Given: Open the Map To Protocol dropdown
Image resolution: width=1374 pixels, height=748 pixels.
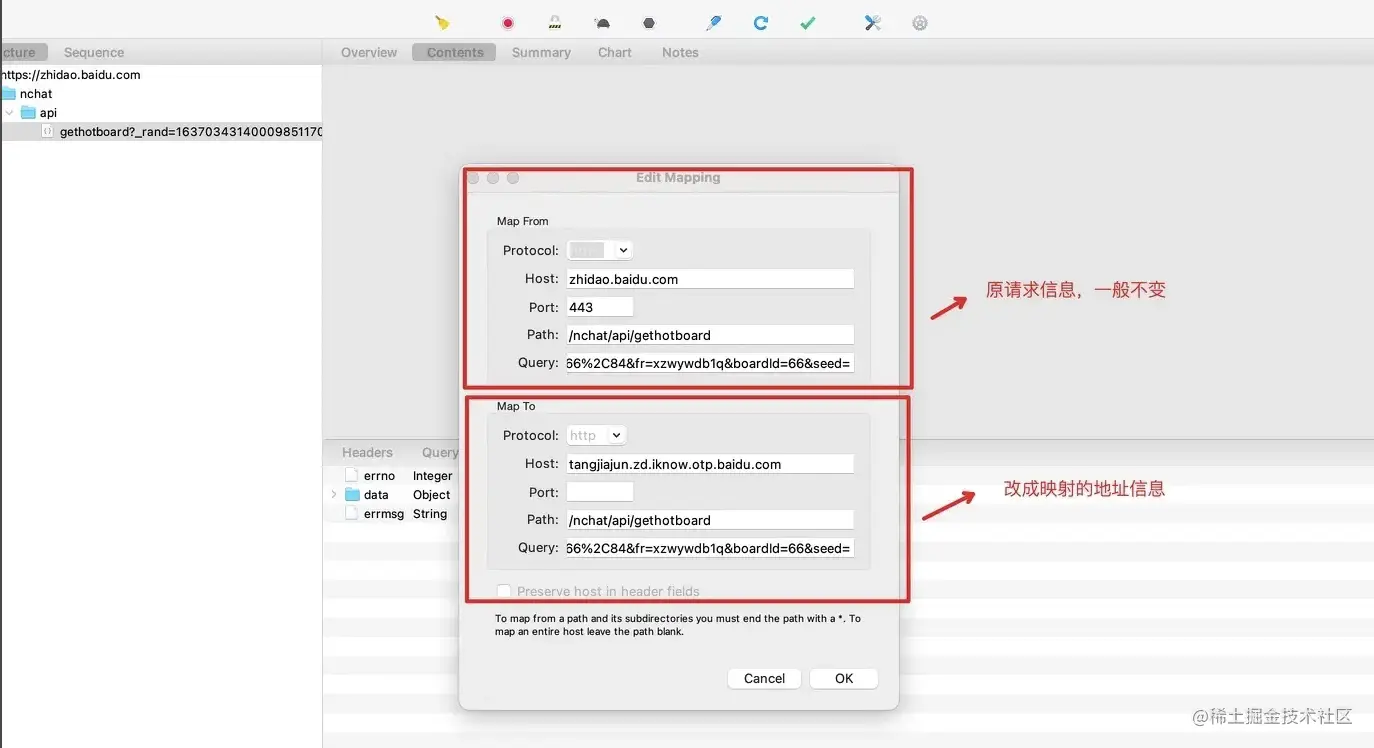Looking at the screenshot, I should [x=596, y=435].
